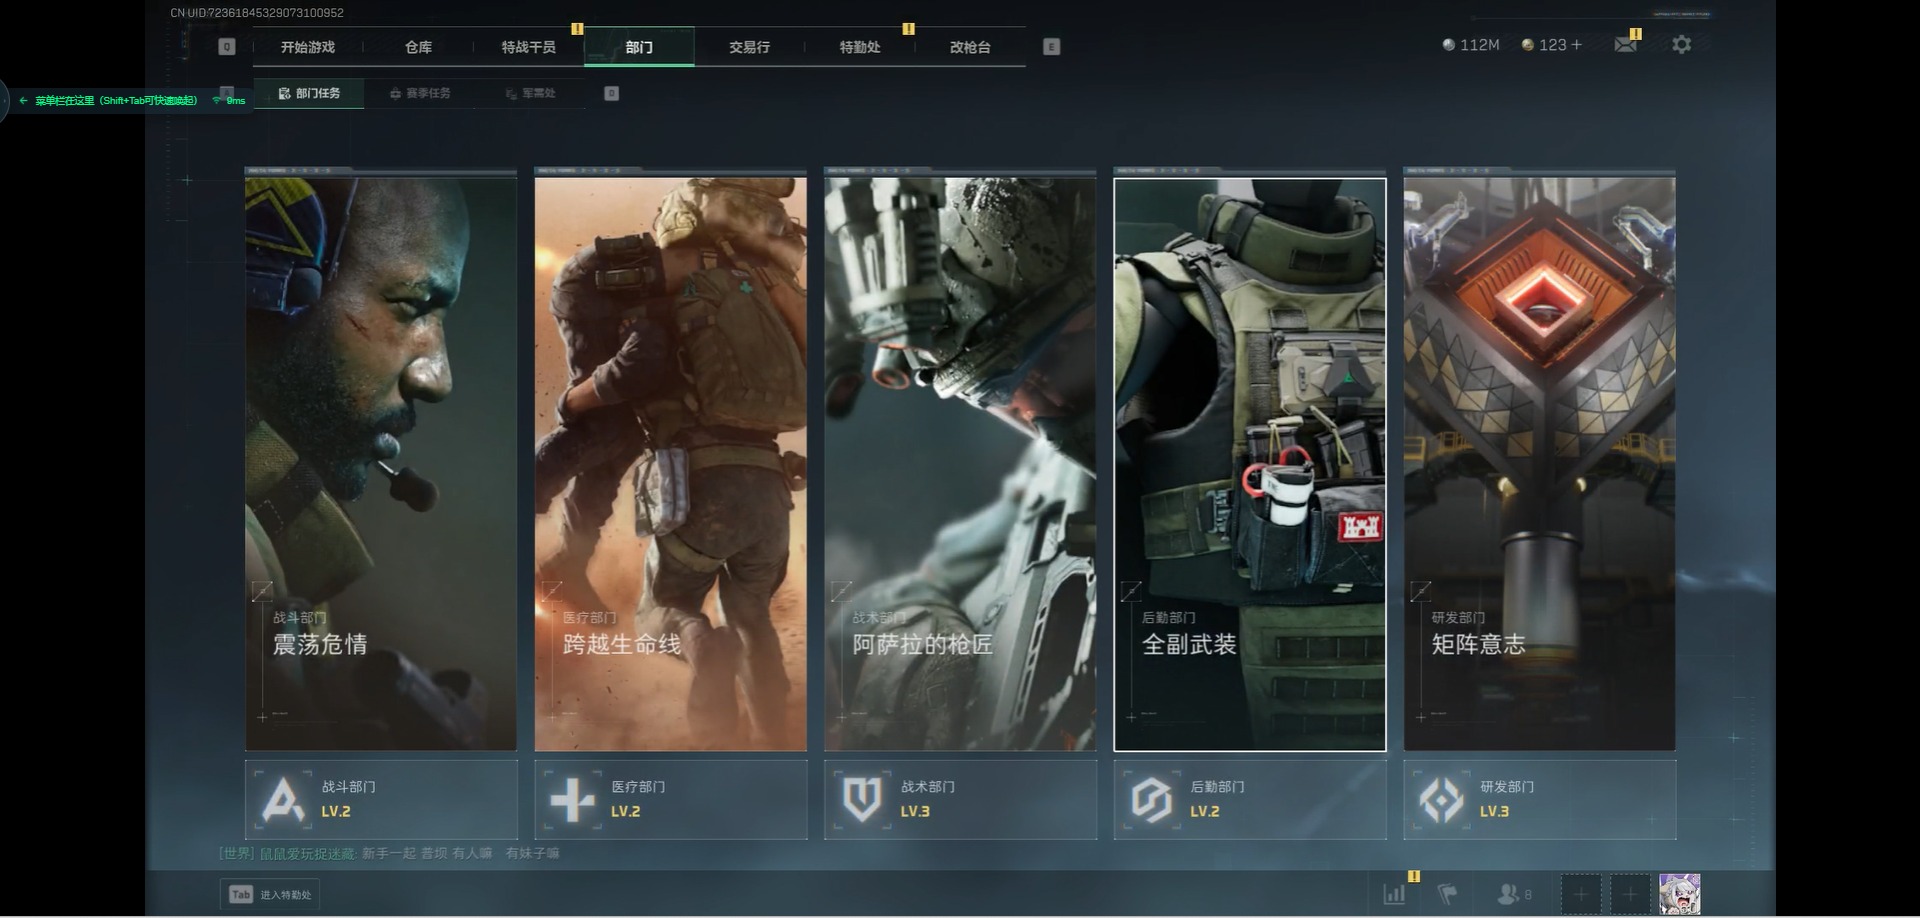Open the 仓库 tab

click(418, 47)
